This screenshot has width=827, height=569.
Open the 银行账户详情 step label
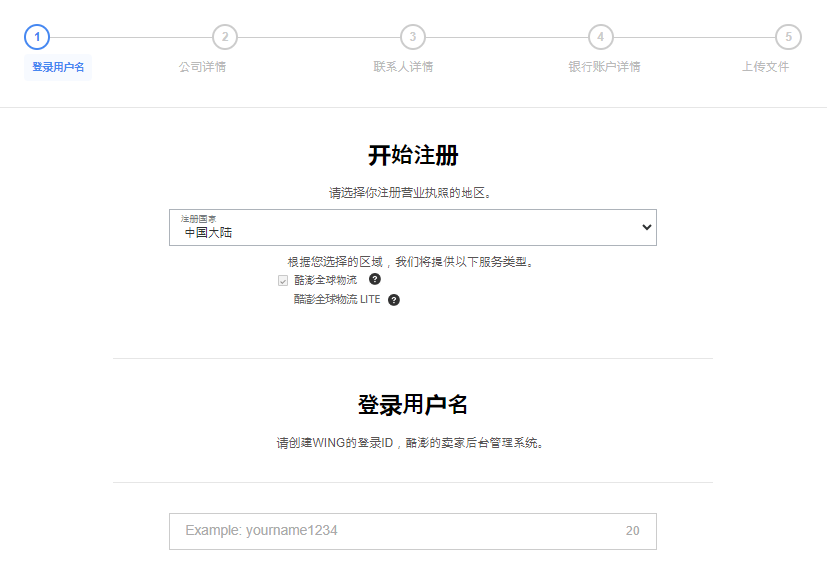(x=604, y=67)
